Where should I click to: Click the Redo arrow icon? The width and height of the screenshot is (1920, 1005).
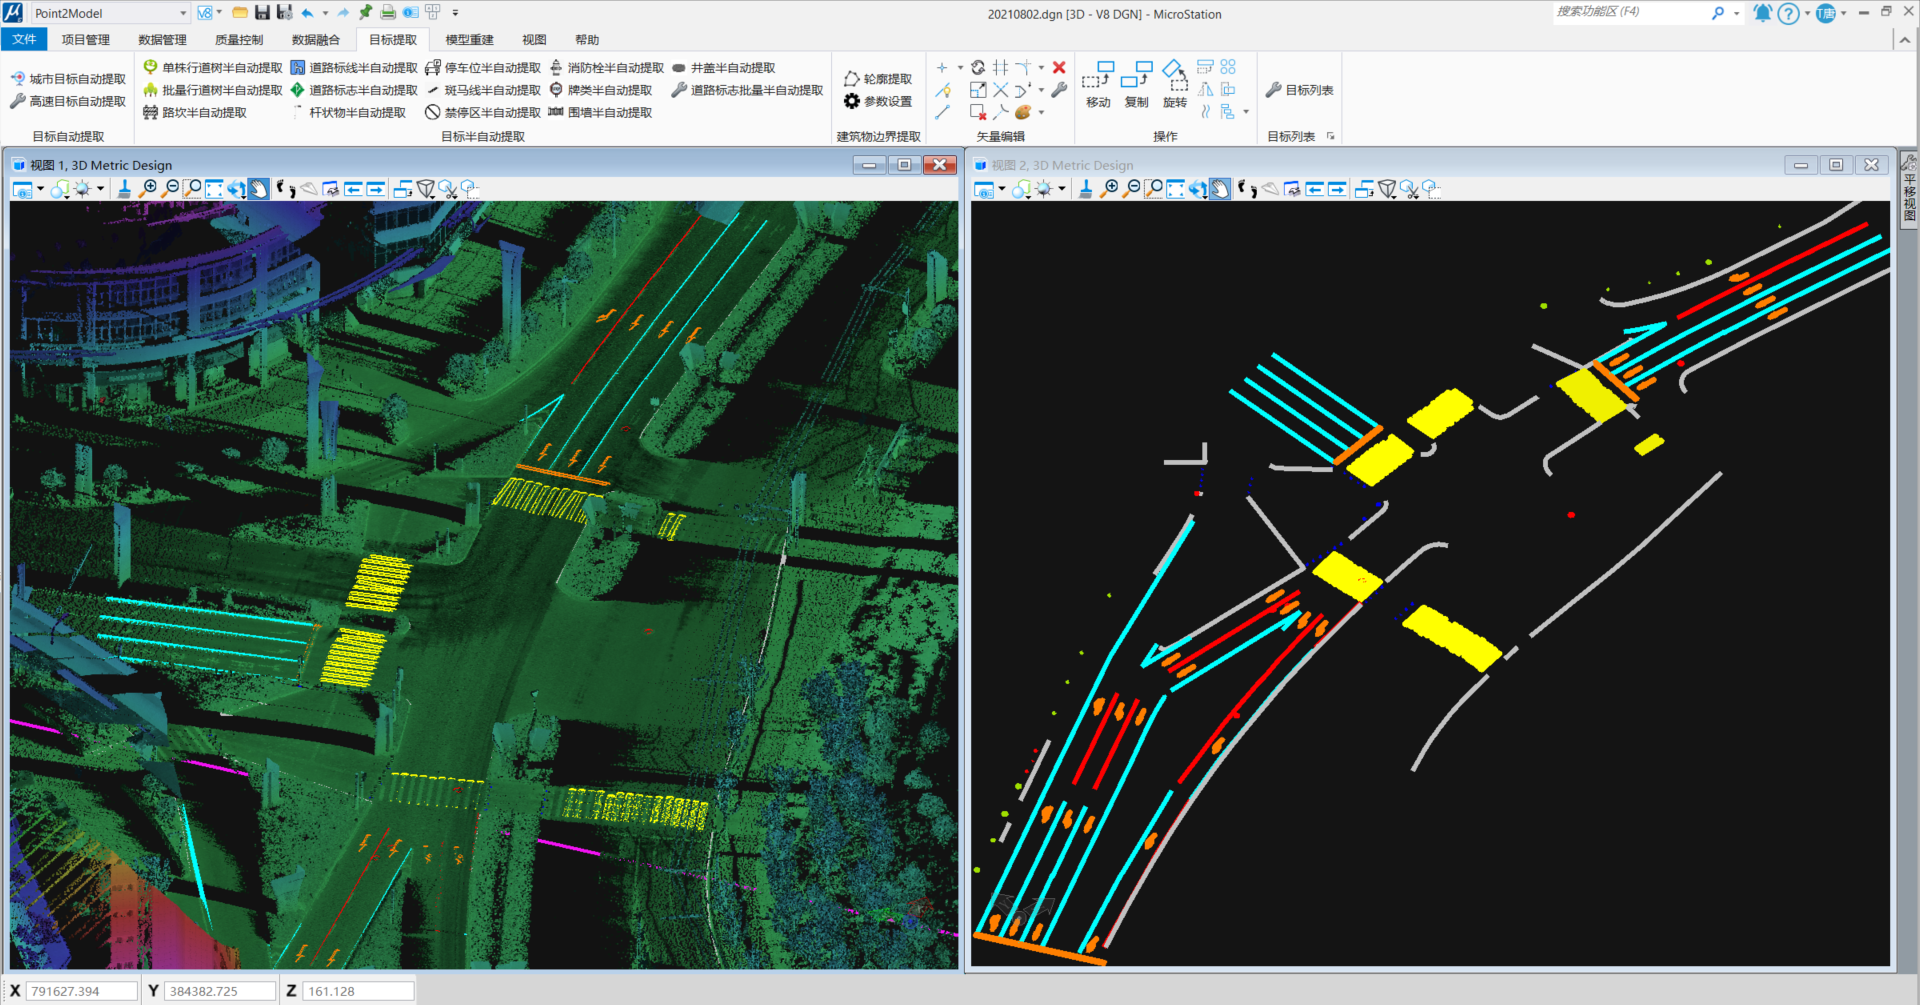click(x=343, y=13)
